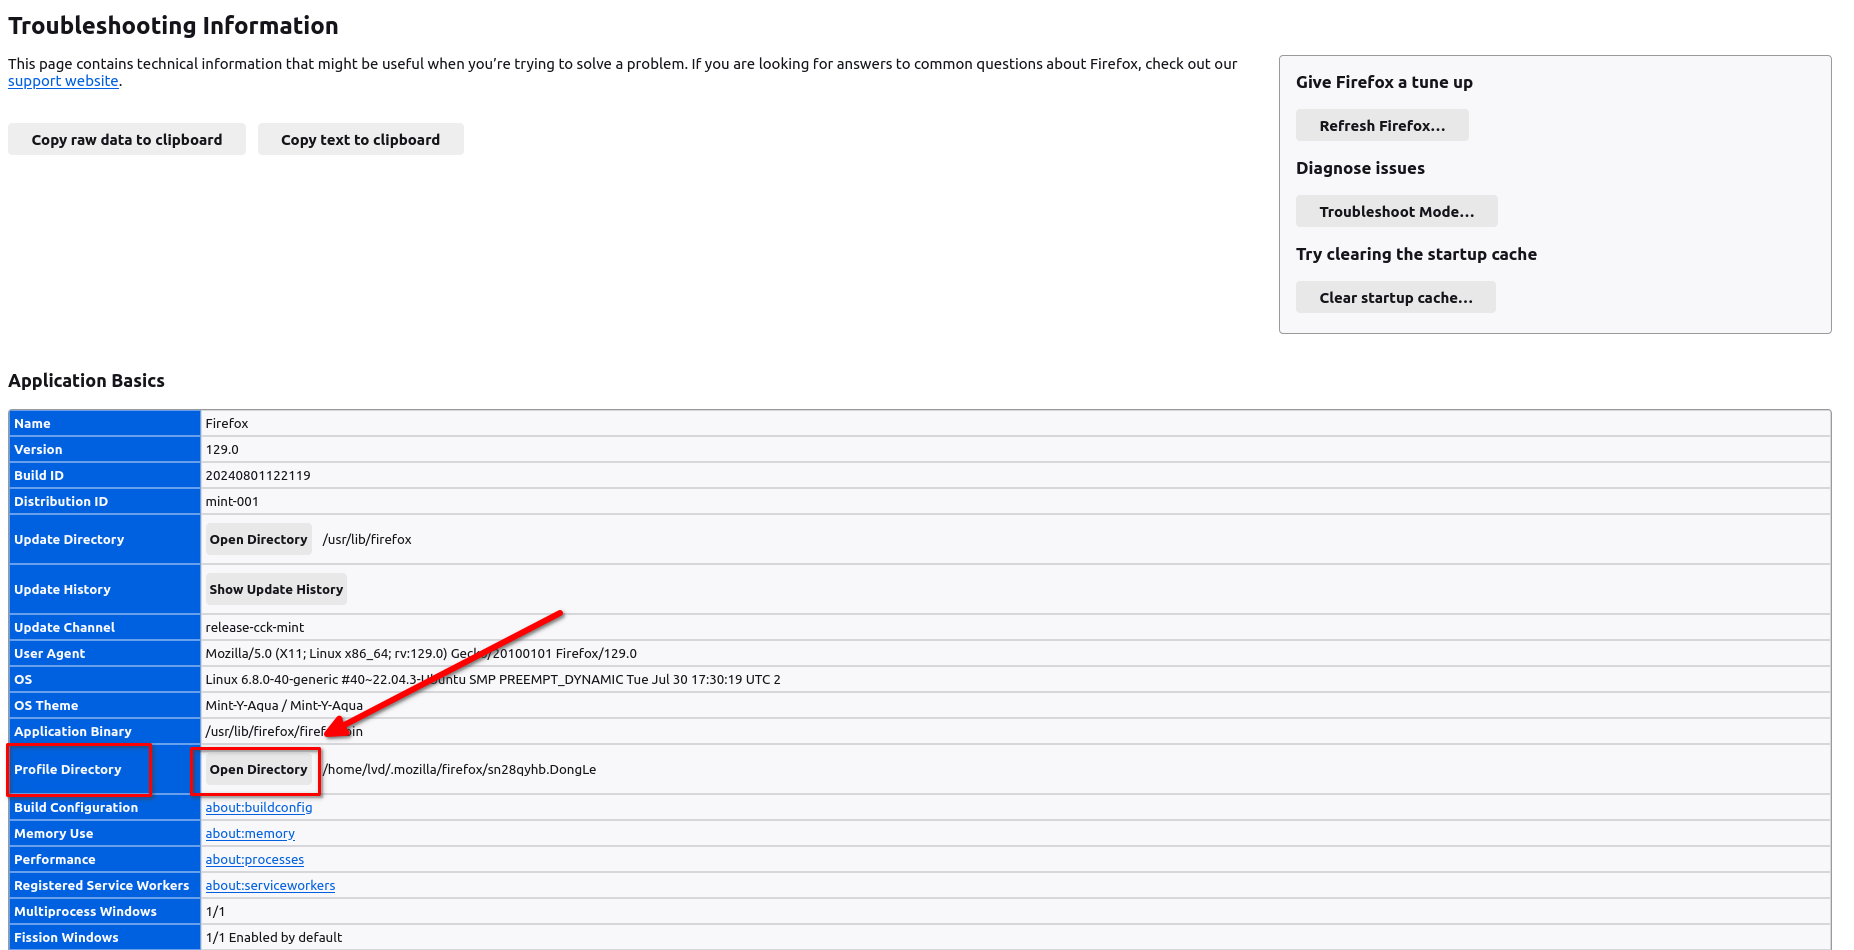
Task: Select the Mozilla/5.0 user agent string
Action: click(421, 653)
